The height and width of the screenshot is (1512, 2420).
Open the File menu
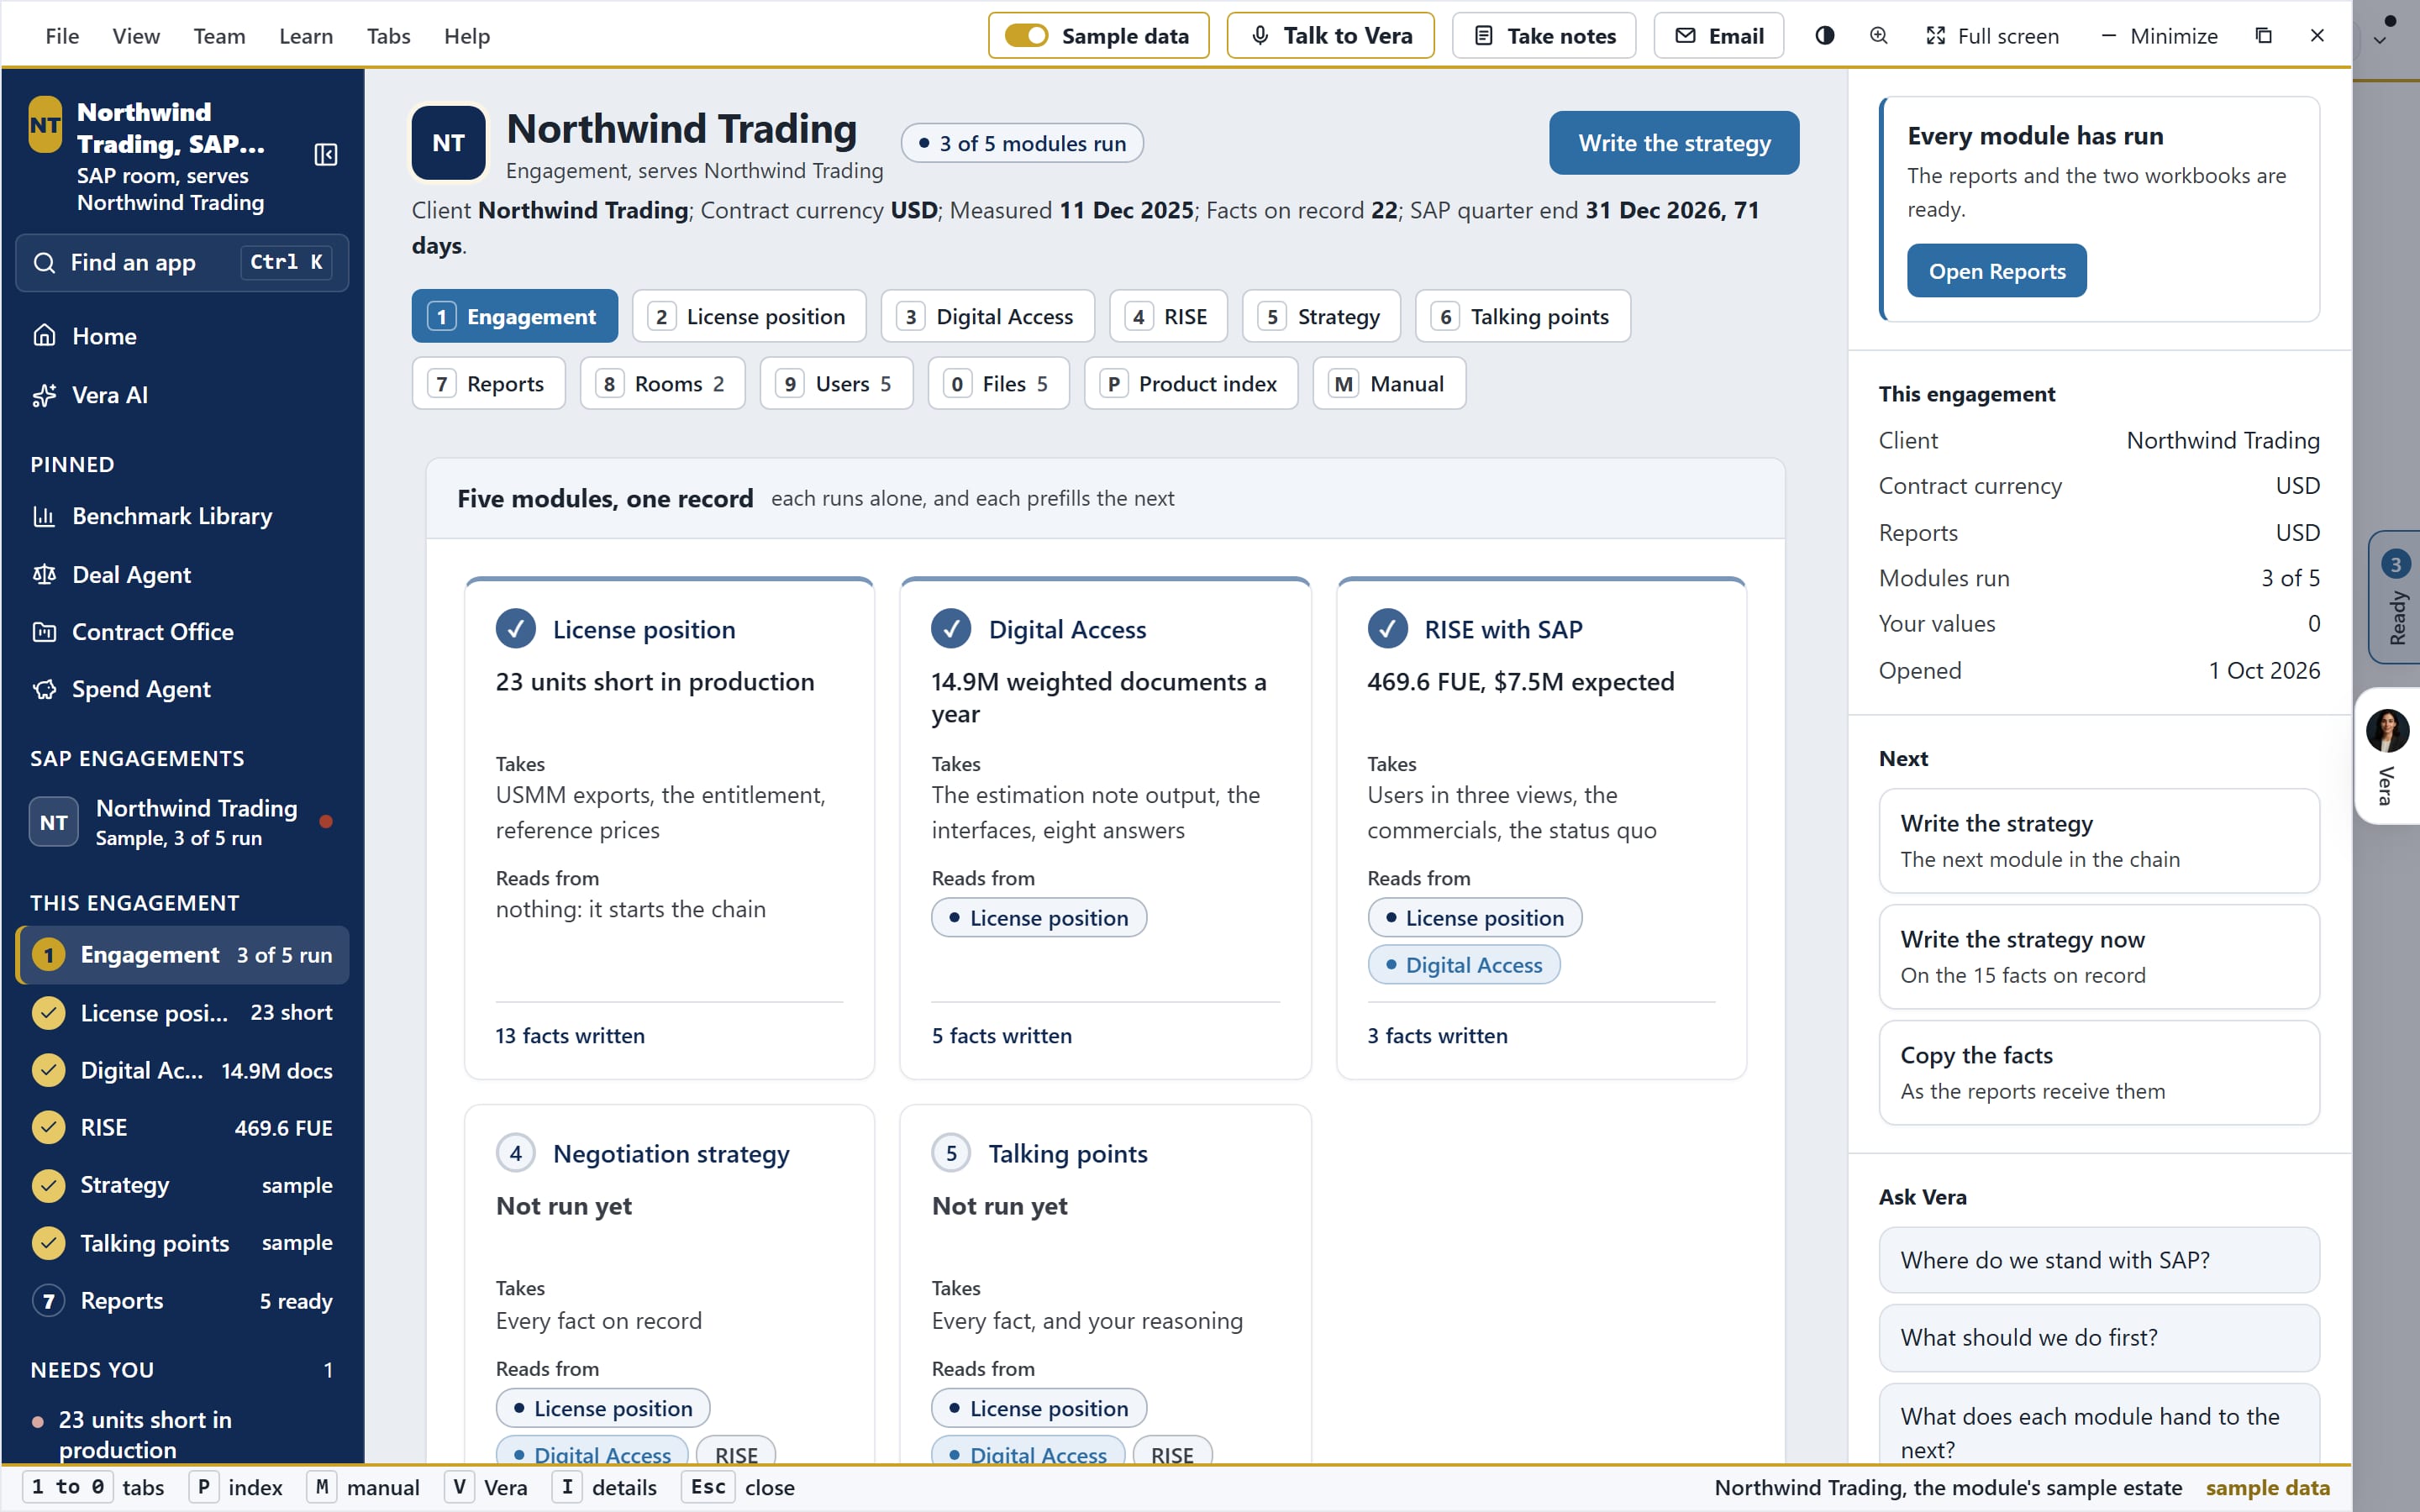(62, 36)
